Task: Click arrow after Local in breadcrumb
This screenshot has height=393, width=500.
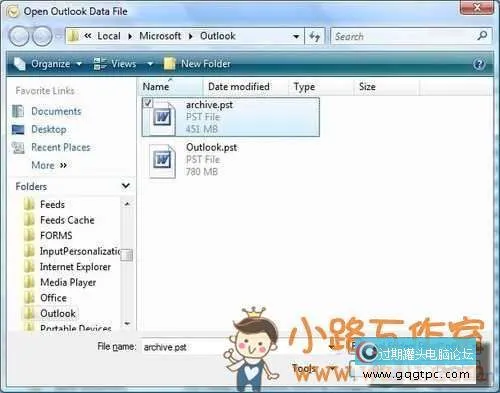Action: [x=130, y=36]
